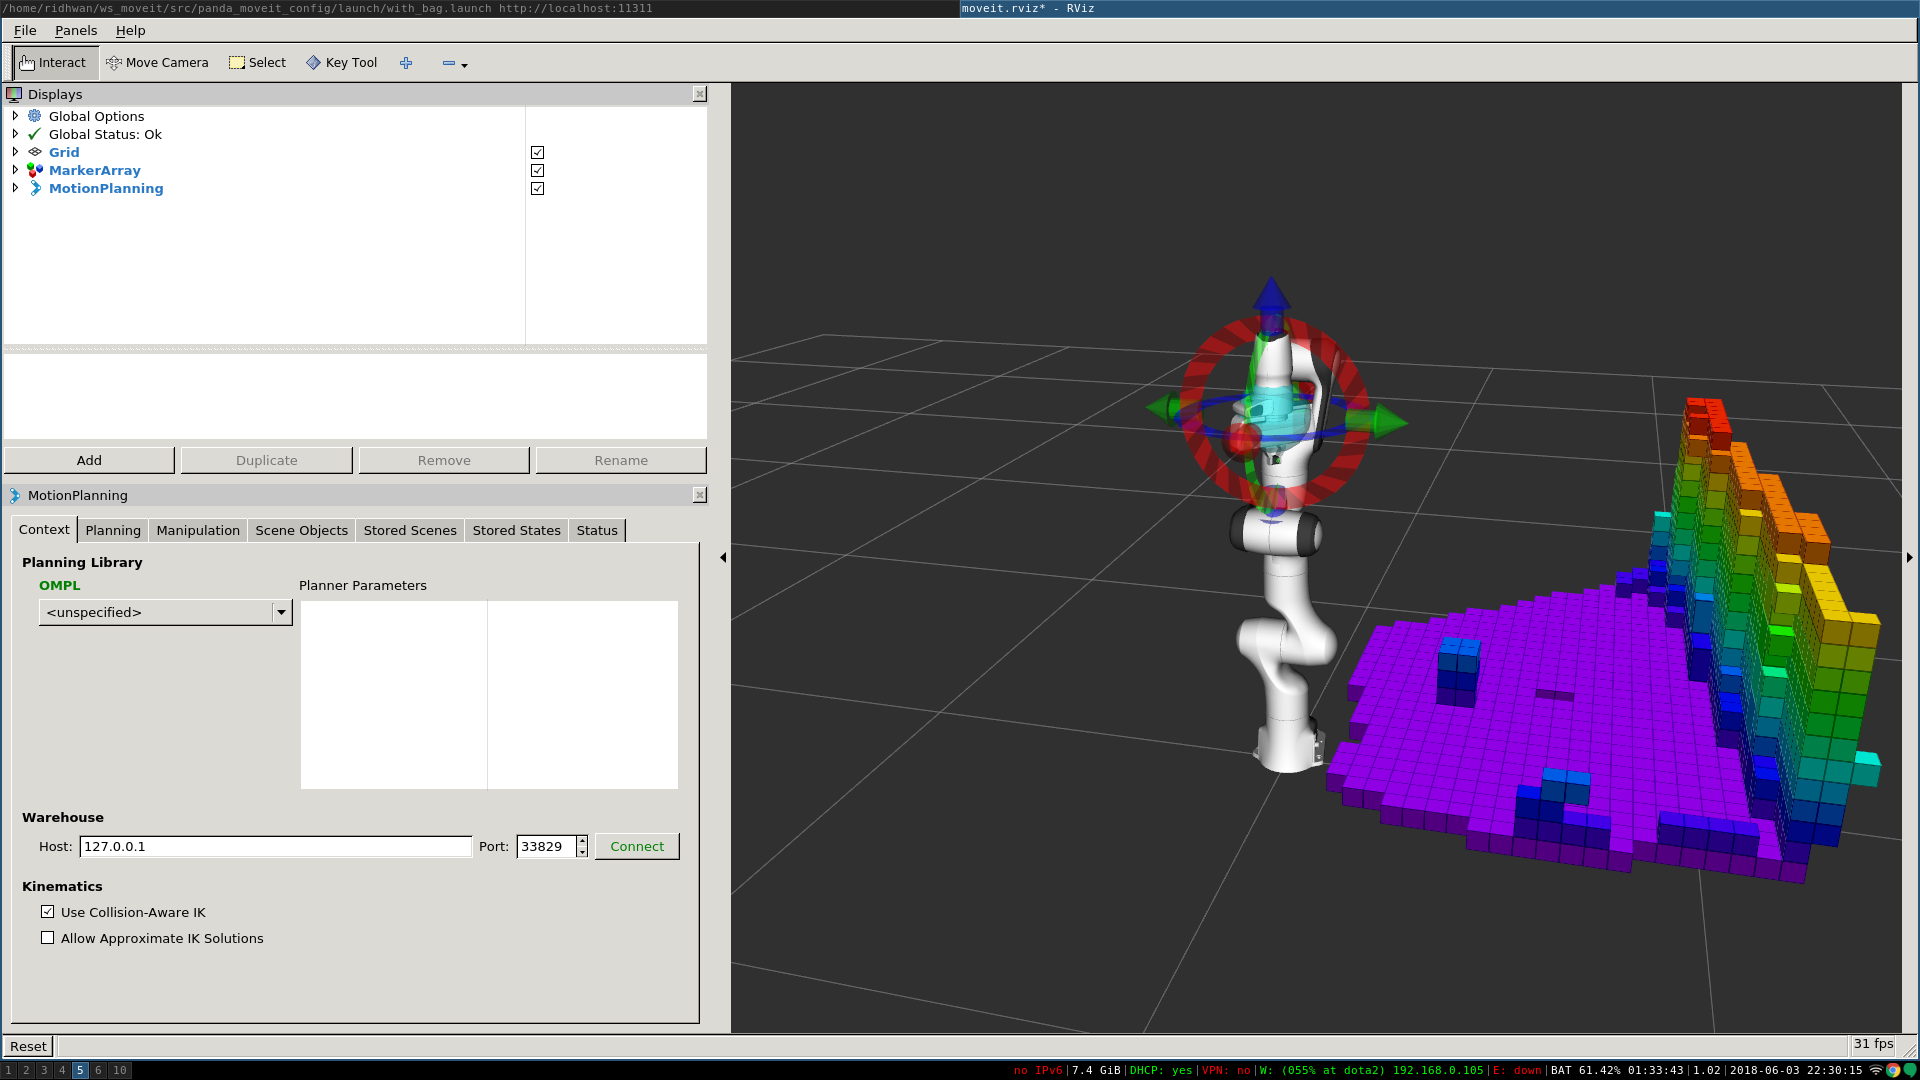
Task: Open the remove-tool dropdown arrow
Action: pyautogui.click(x=464, y=65)
